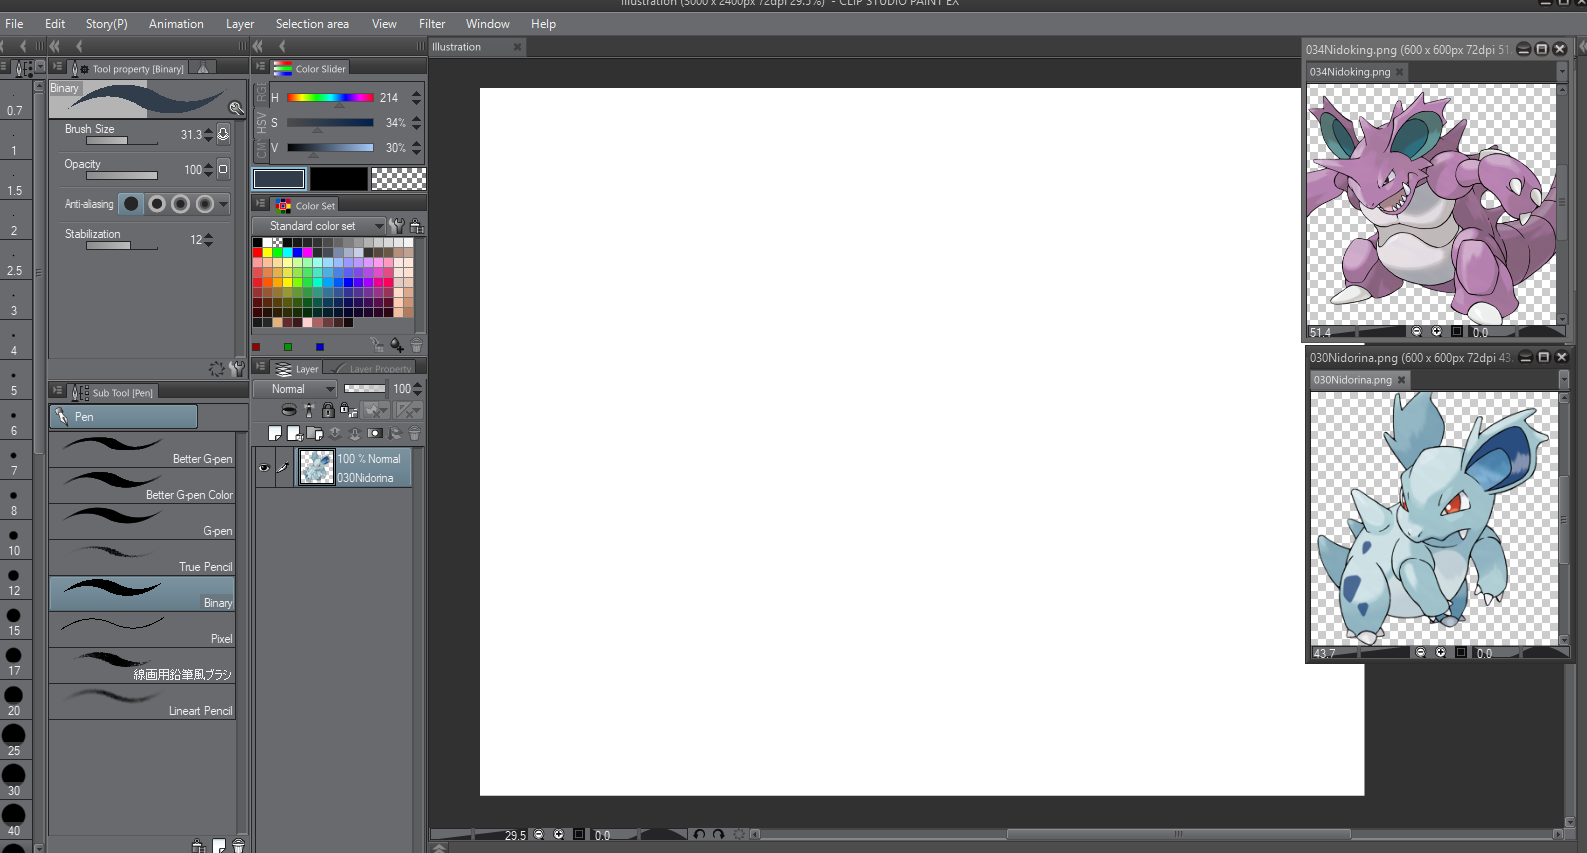Select the Better G-pen sub tool
1587x853 pixels.
(142, 450)
